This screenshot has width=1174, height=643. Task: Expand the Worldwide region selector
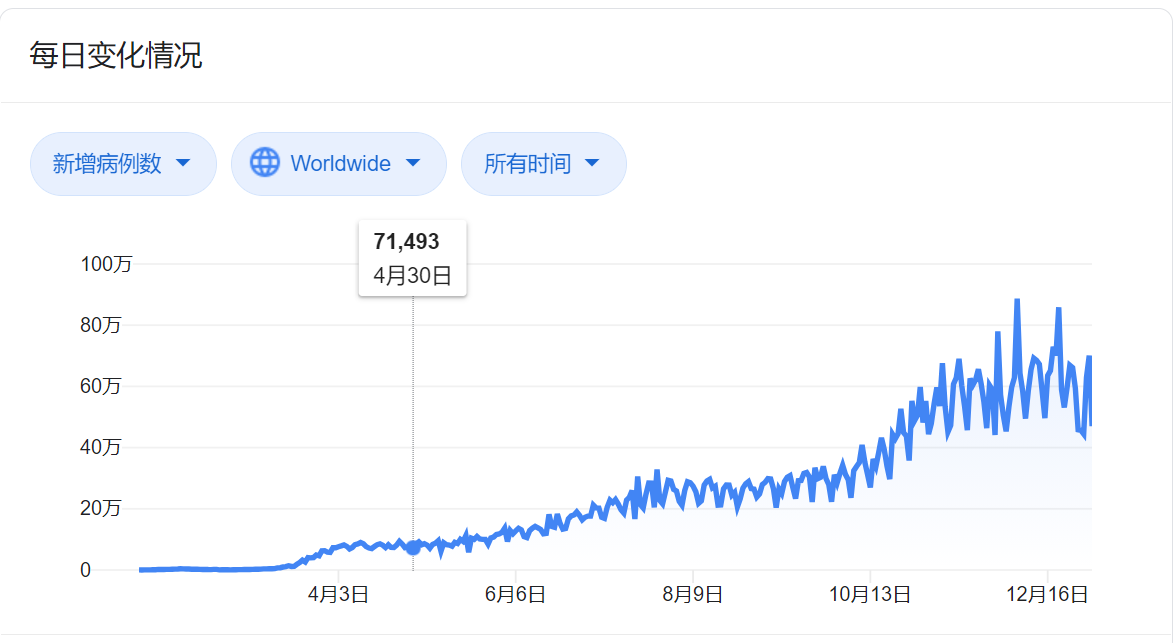pos(338,164)
